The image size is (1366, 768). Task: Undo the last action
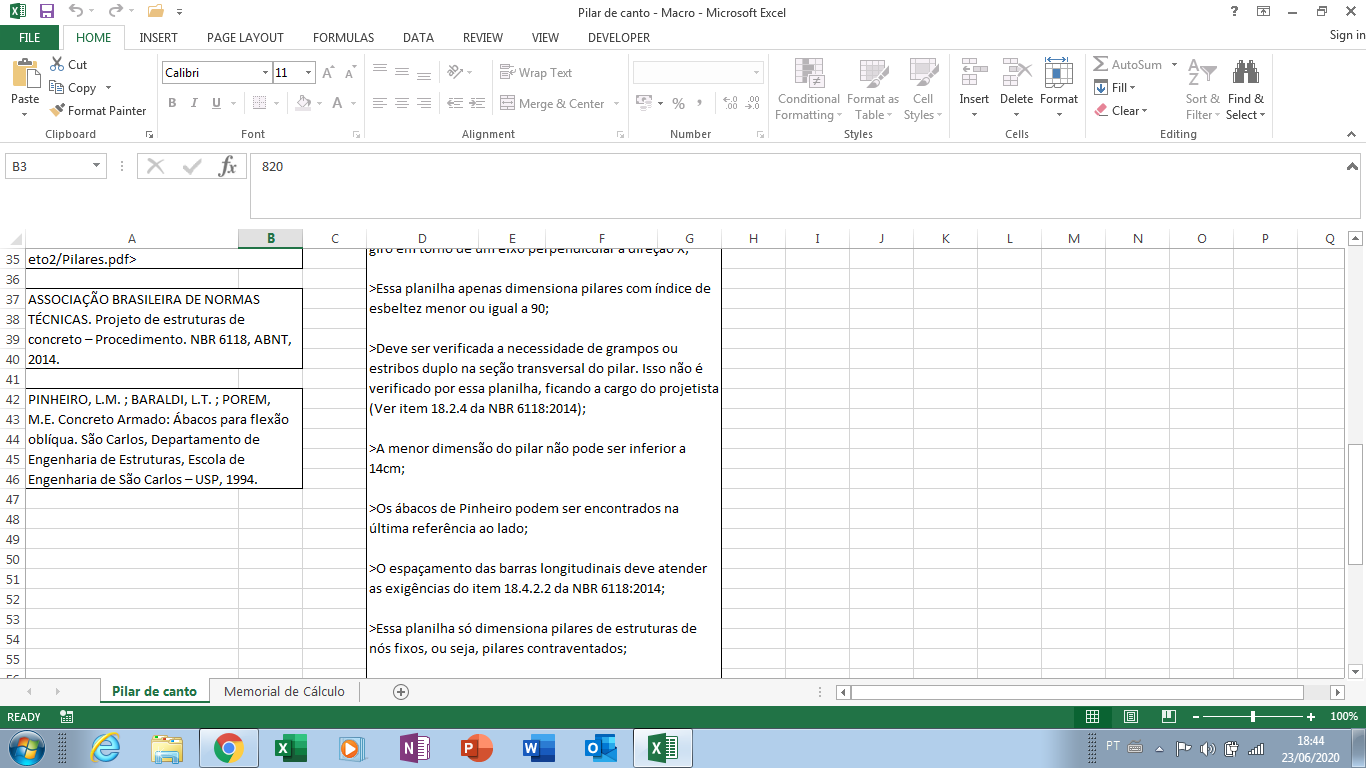(x=76, y=12)
